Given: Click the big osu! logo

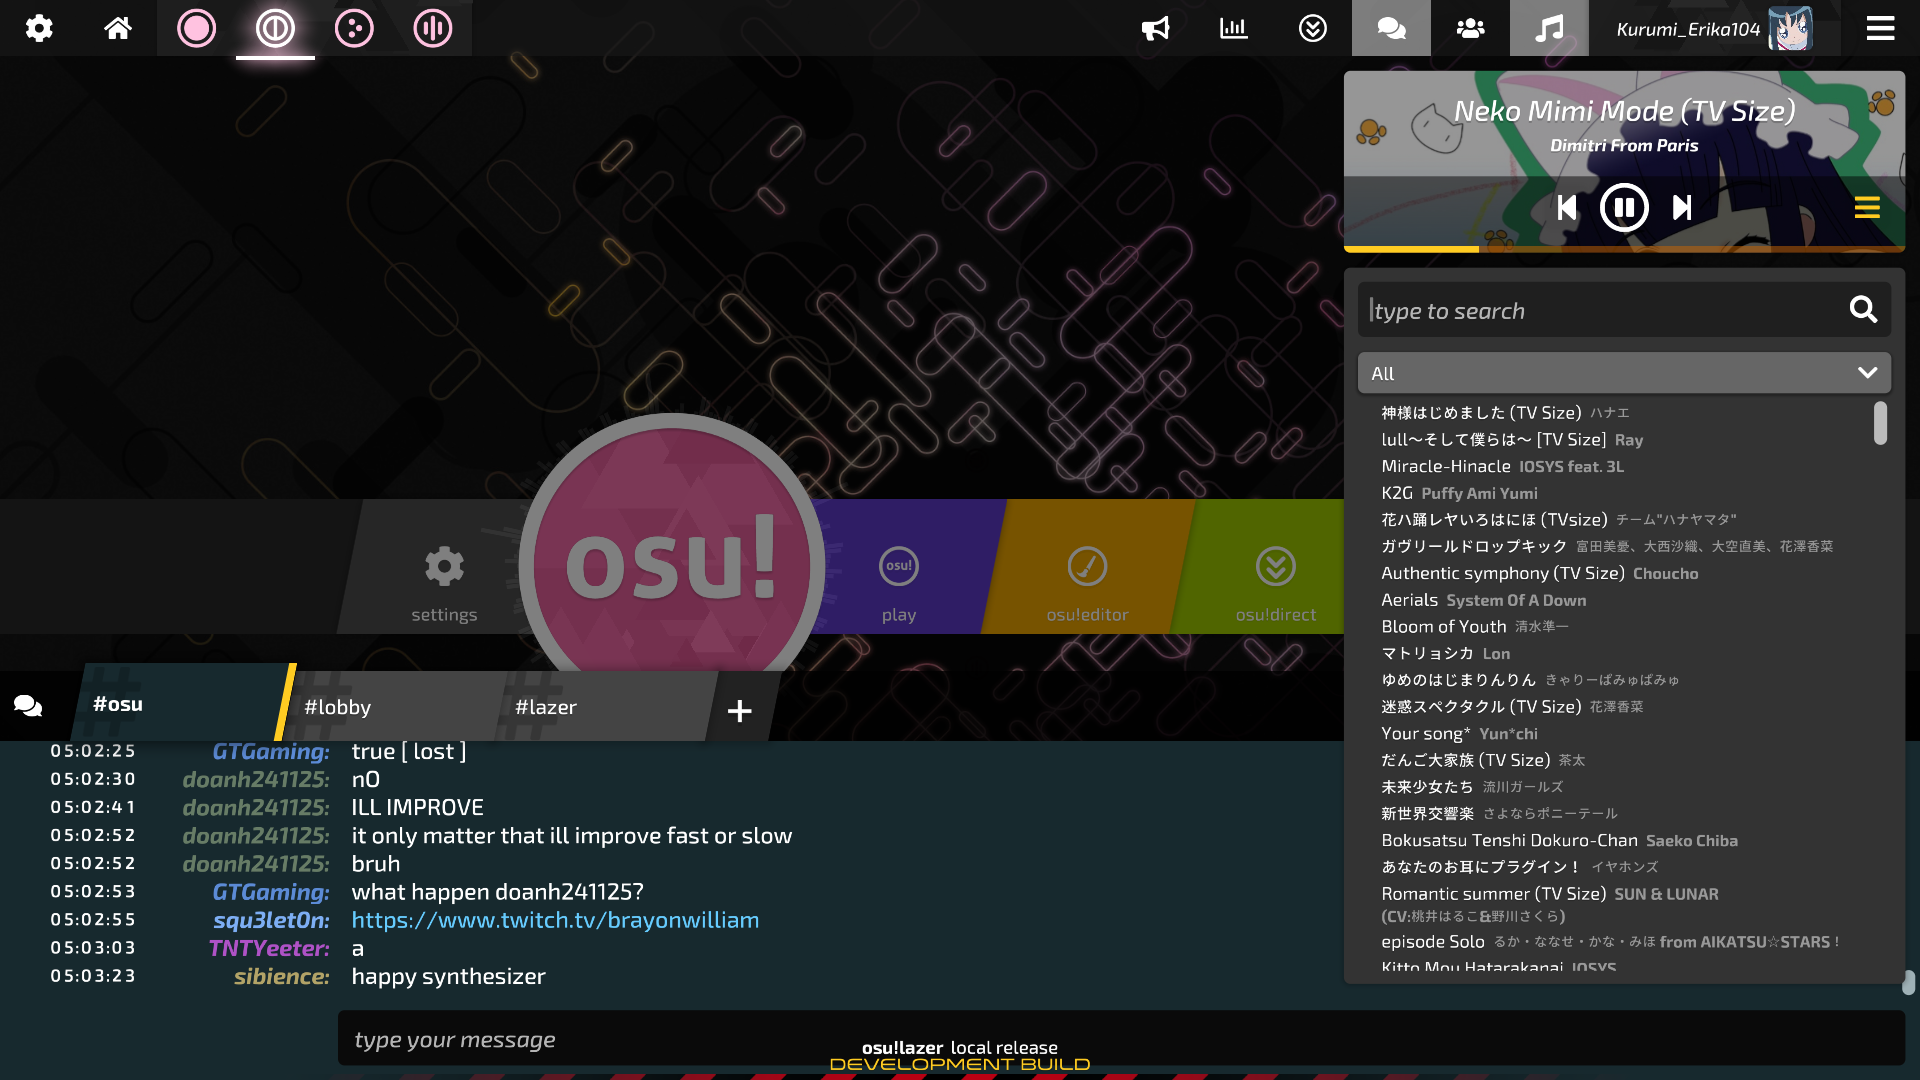Looking at the screenshot, I should point(672,565).
